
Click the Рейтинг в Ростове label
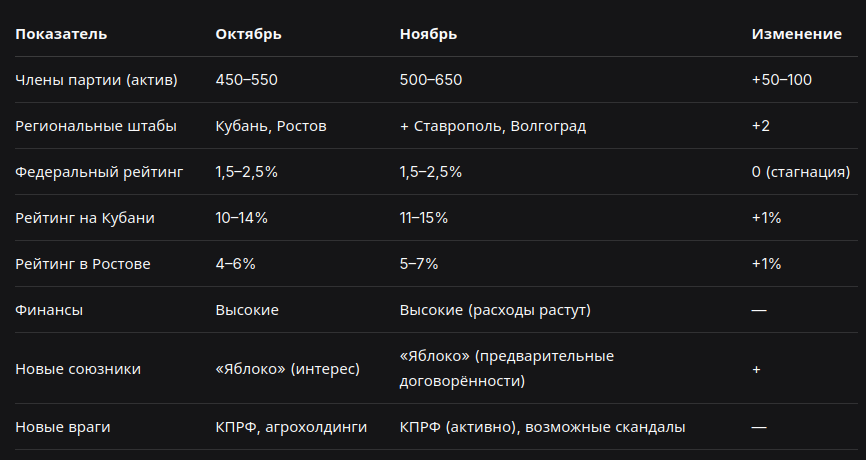point(82,263)
